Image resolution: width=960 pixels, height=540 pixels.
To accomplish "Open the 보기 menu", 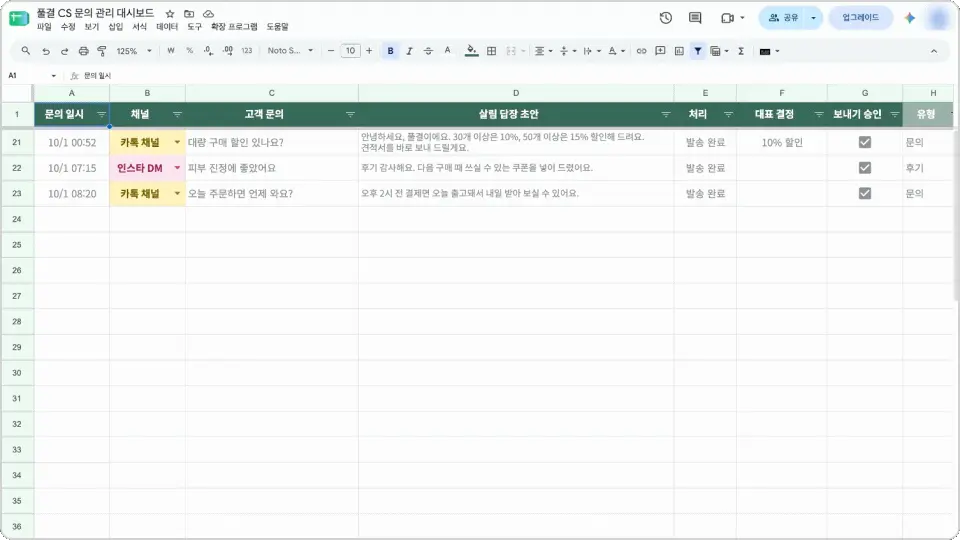I will pyautogui.click(x=92, y=27).
